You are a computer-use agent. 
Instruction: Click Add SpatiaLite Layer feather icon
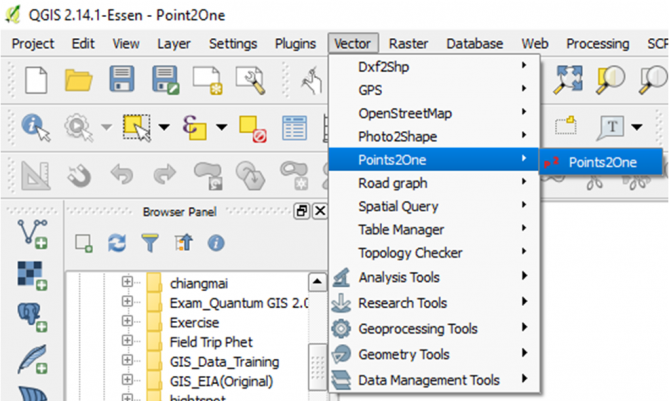(x=32, y=359)
